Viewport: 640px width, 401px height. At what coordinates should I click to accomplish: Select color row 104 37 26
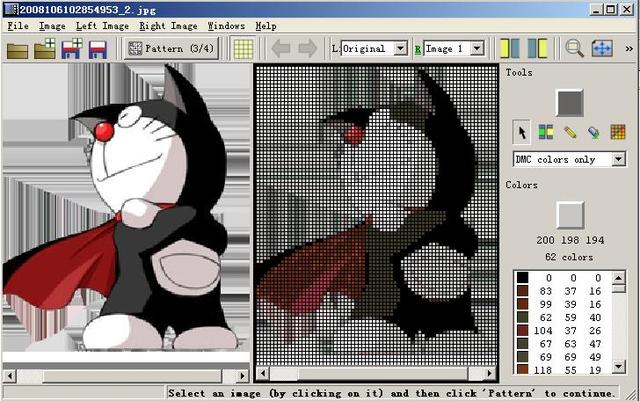tap(562, 330)
